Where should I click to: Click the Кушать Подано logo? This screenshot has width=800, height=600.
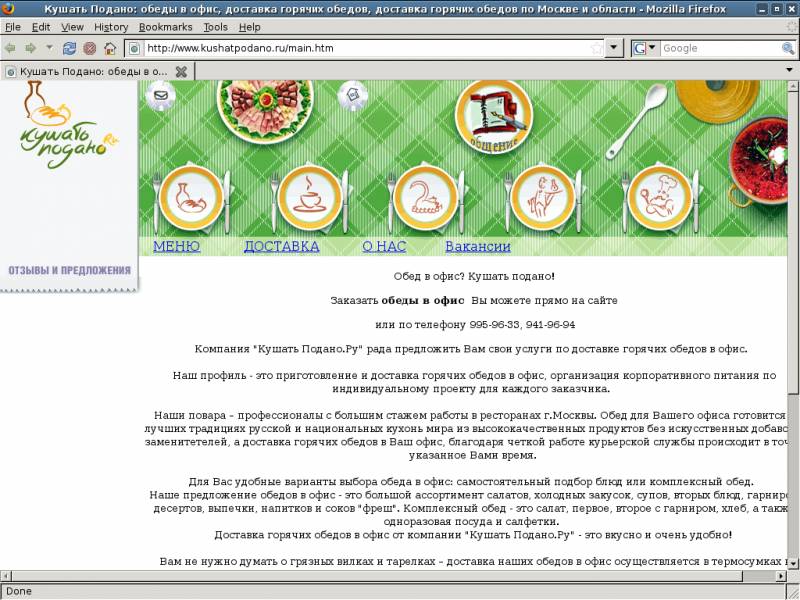pyautogui.click(x=68, y=126)
